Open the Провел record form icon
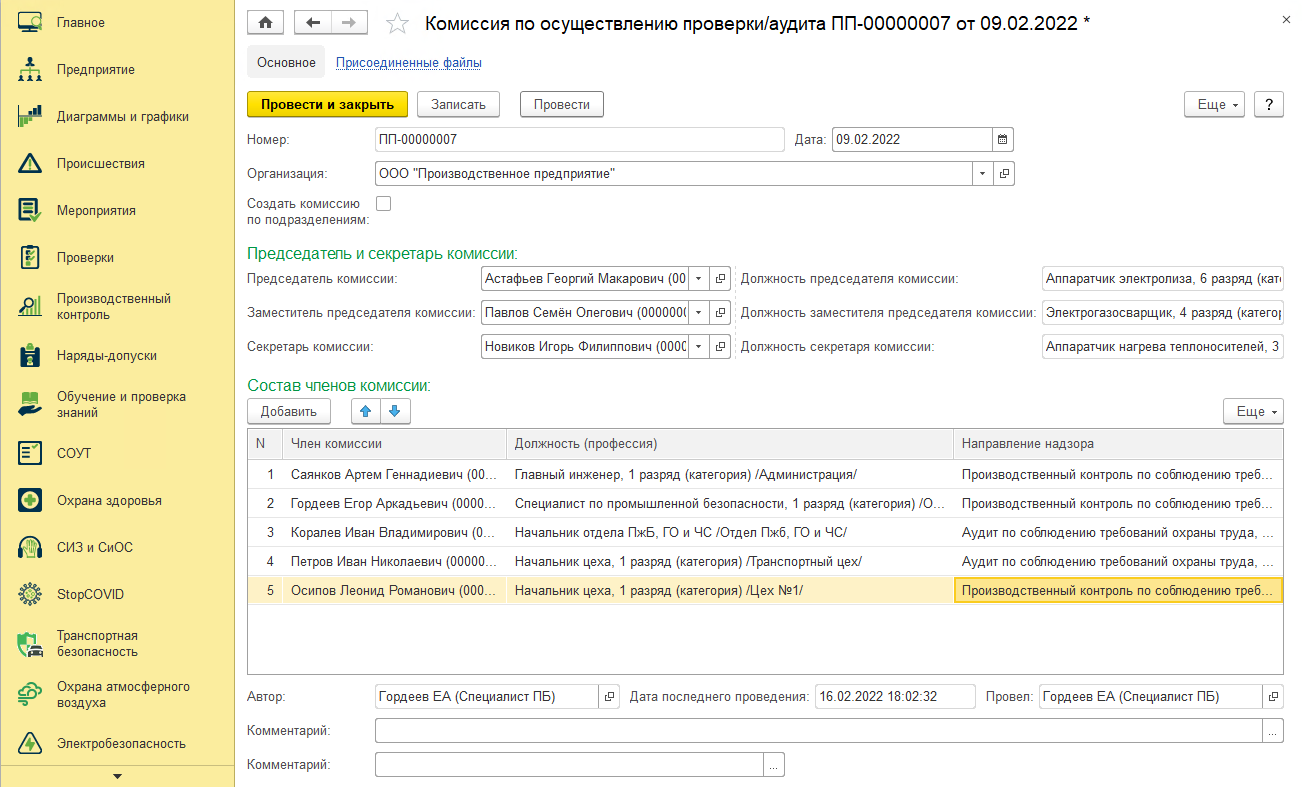Viewport: 1302px width, 787px height. click(1273, 696)
